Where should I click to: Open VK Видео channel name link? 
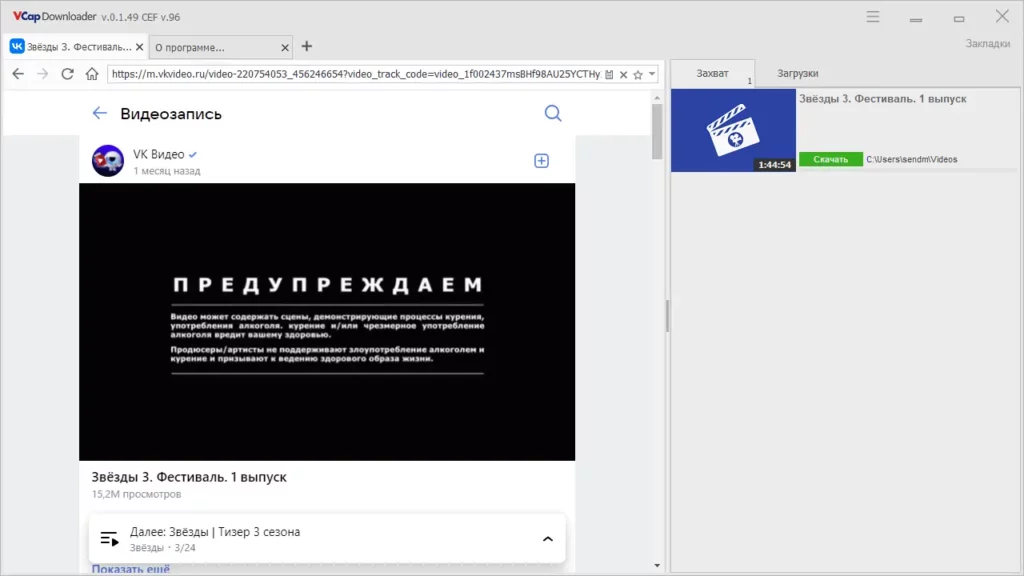[x=159, y=154]
